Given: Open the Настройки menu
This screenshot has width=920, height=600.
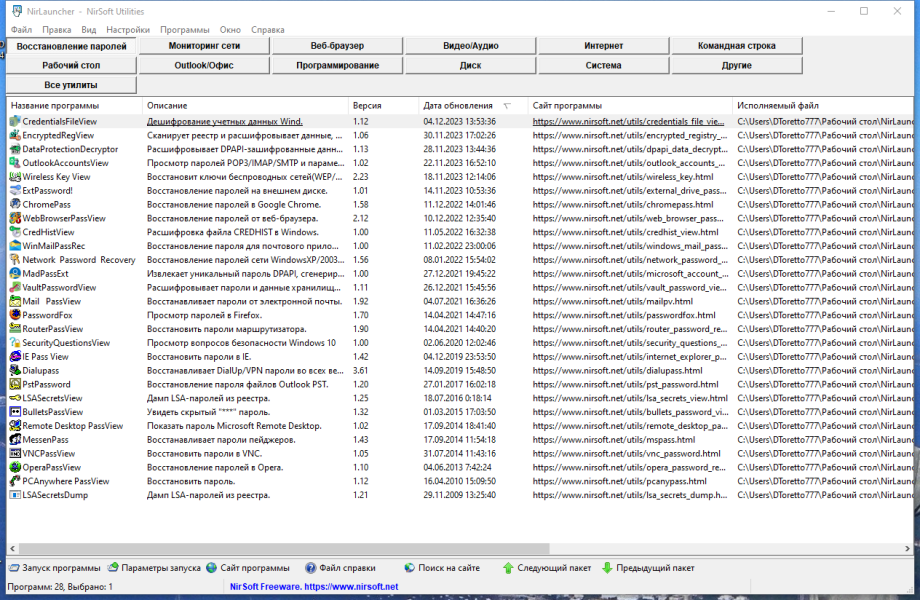Looking at the screenshot, I should [128, 30].
